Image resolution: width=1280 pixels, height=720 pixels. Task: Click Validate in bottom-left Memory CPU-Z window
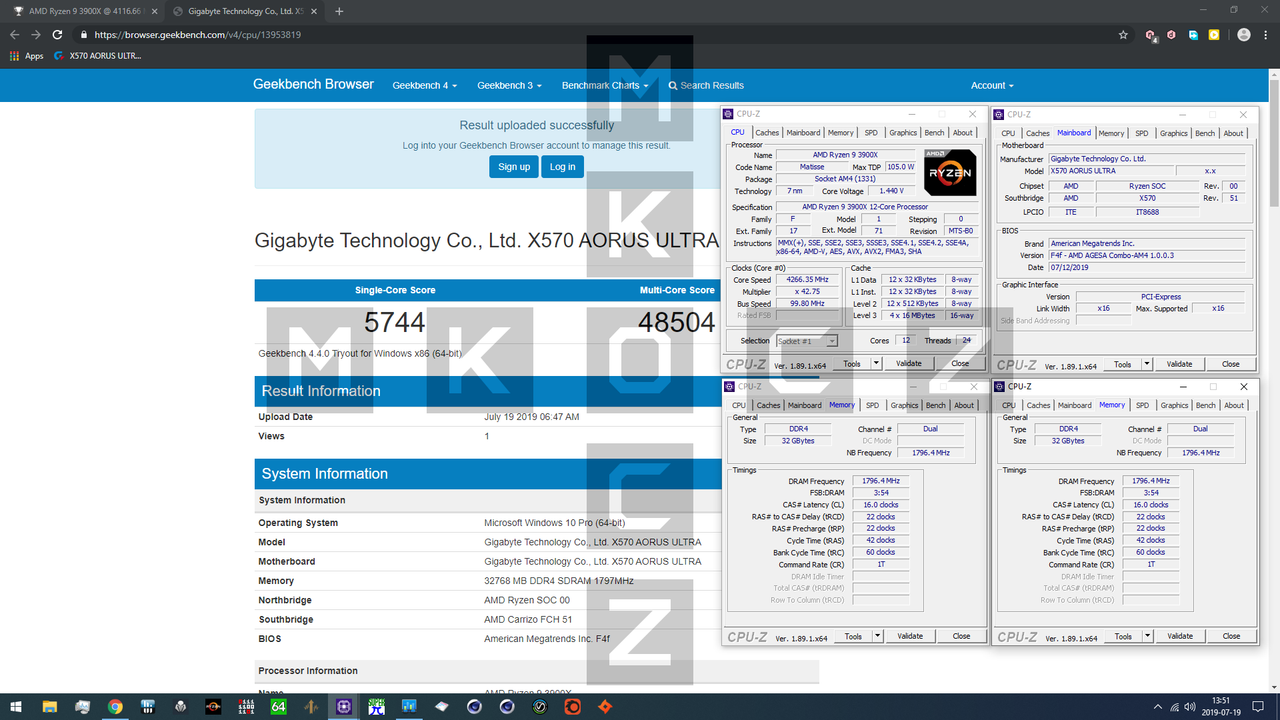[910, 636]
